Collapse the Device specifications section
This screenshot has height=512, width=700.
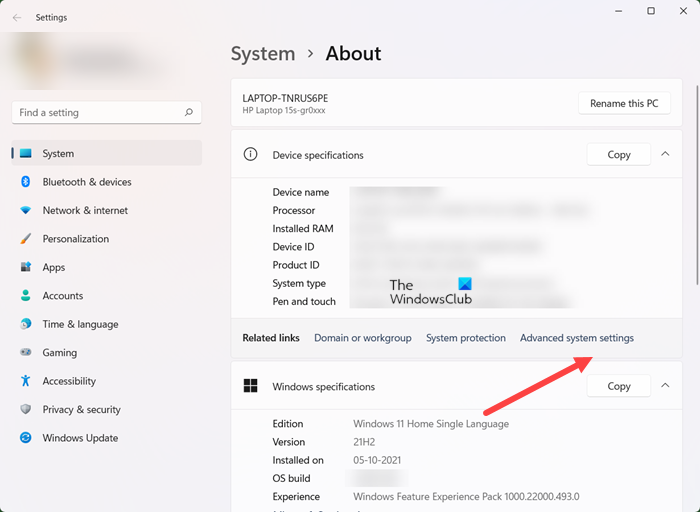click(x=665, y=155)
